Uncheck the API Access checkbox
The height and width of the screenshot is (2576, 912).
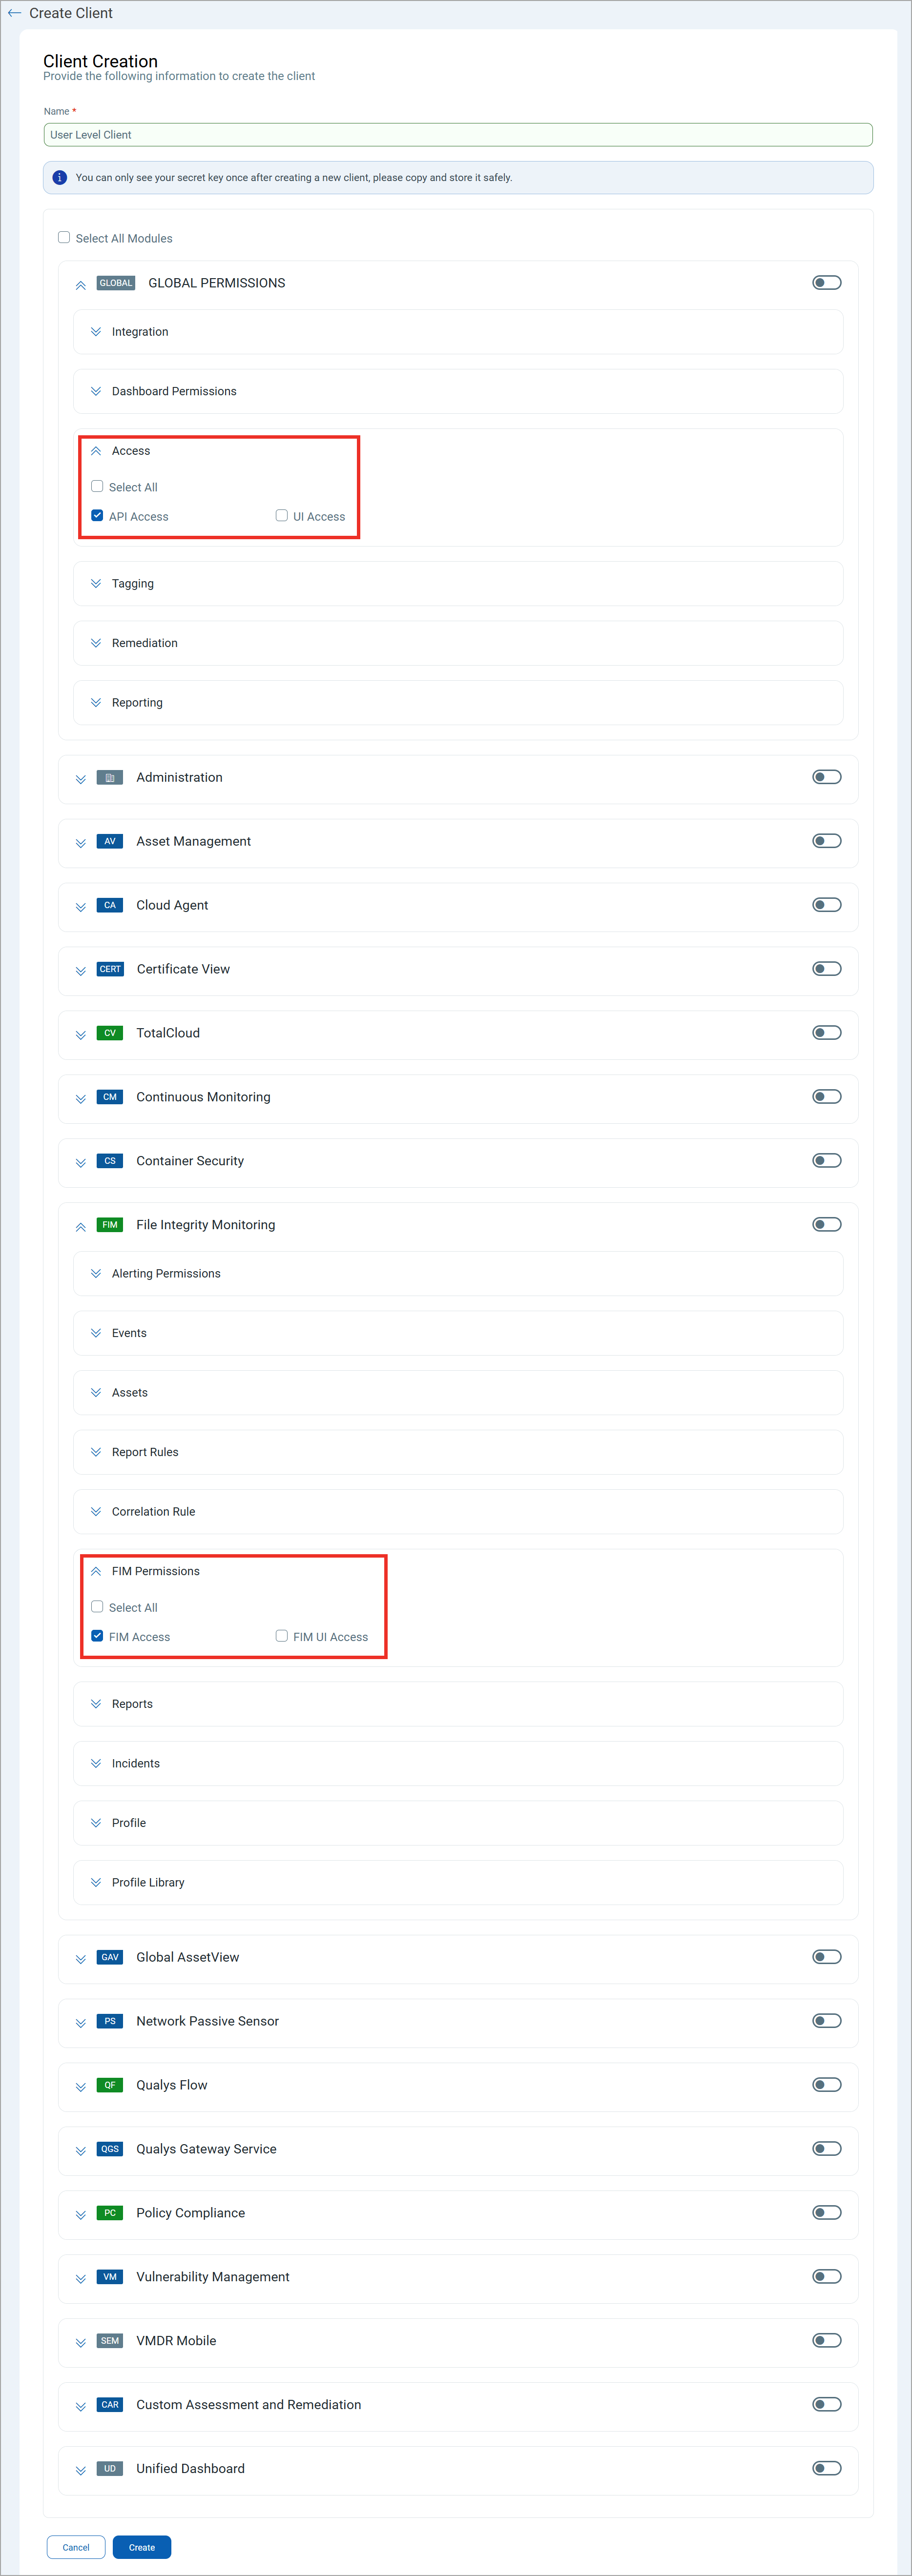tap(97, 515)
